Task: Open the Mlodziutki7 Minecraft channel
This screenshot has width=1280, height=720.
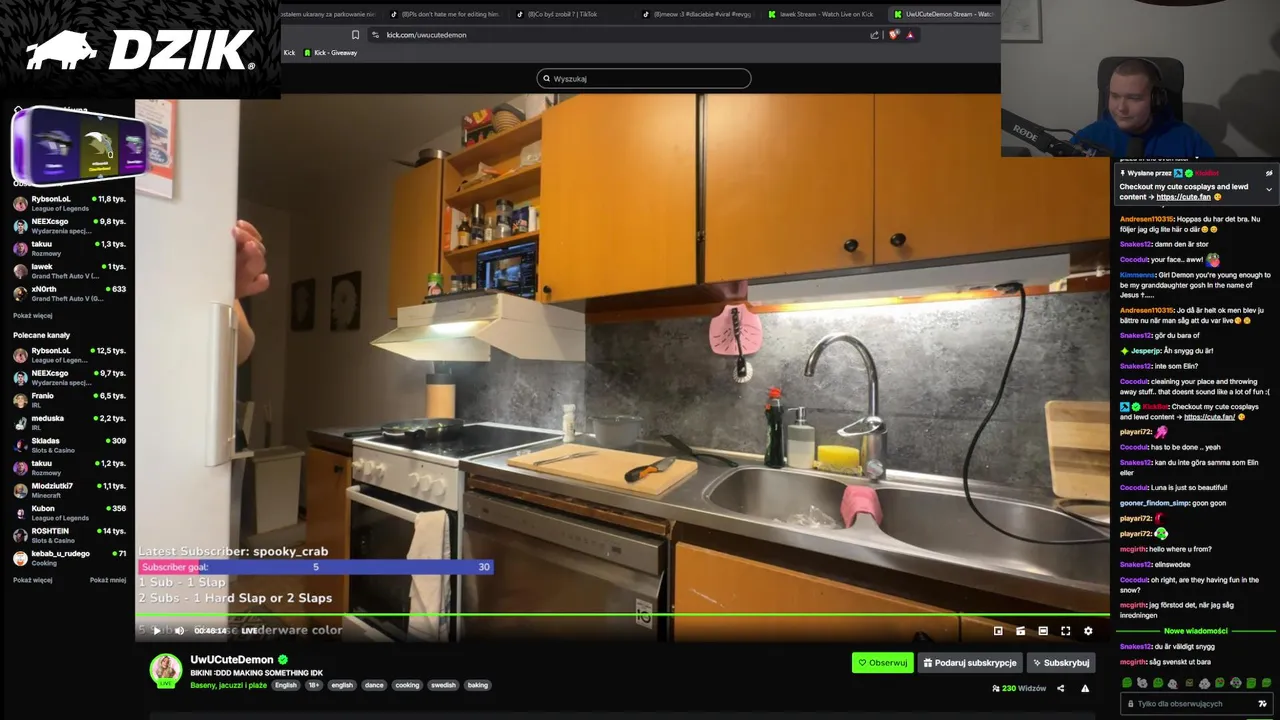Action: pos(70,490)
